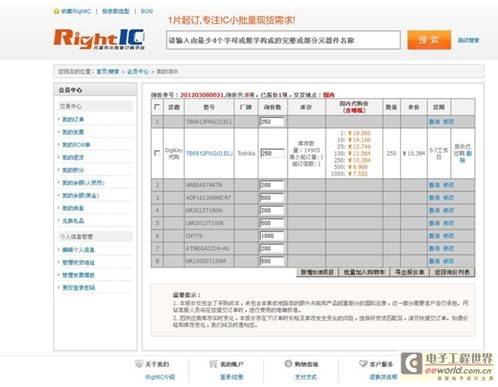Click the quantity field in row 3 showing 500

tap(272, 198)
